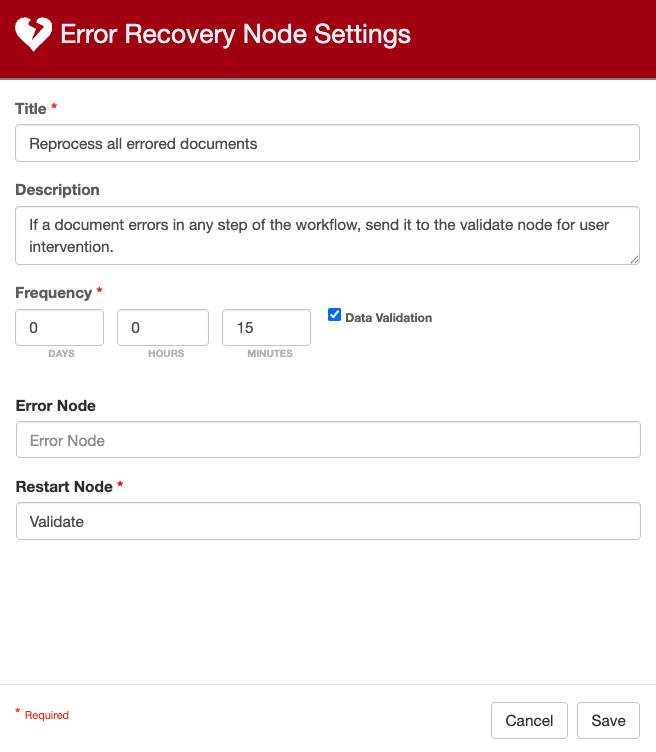Focus the Title input field

pyautogui.click(x=327, y=143)
